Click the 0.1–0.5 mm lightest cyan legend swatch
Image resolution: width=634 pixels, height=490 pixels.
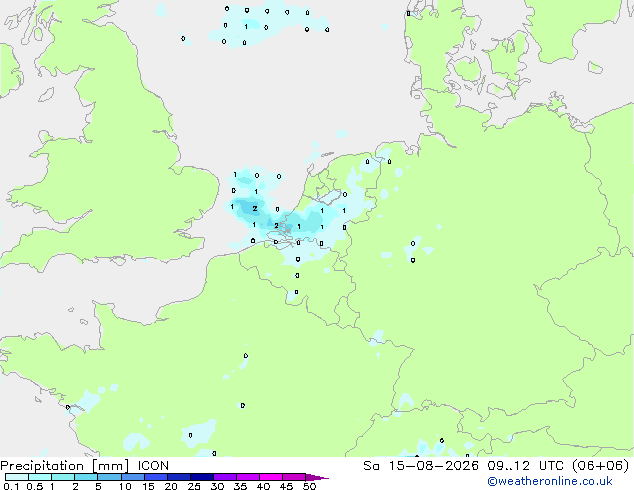pos(17,477)
